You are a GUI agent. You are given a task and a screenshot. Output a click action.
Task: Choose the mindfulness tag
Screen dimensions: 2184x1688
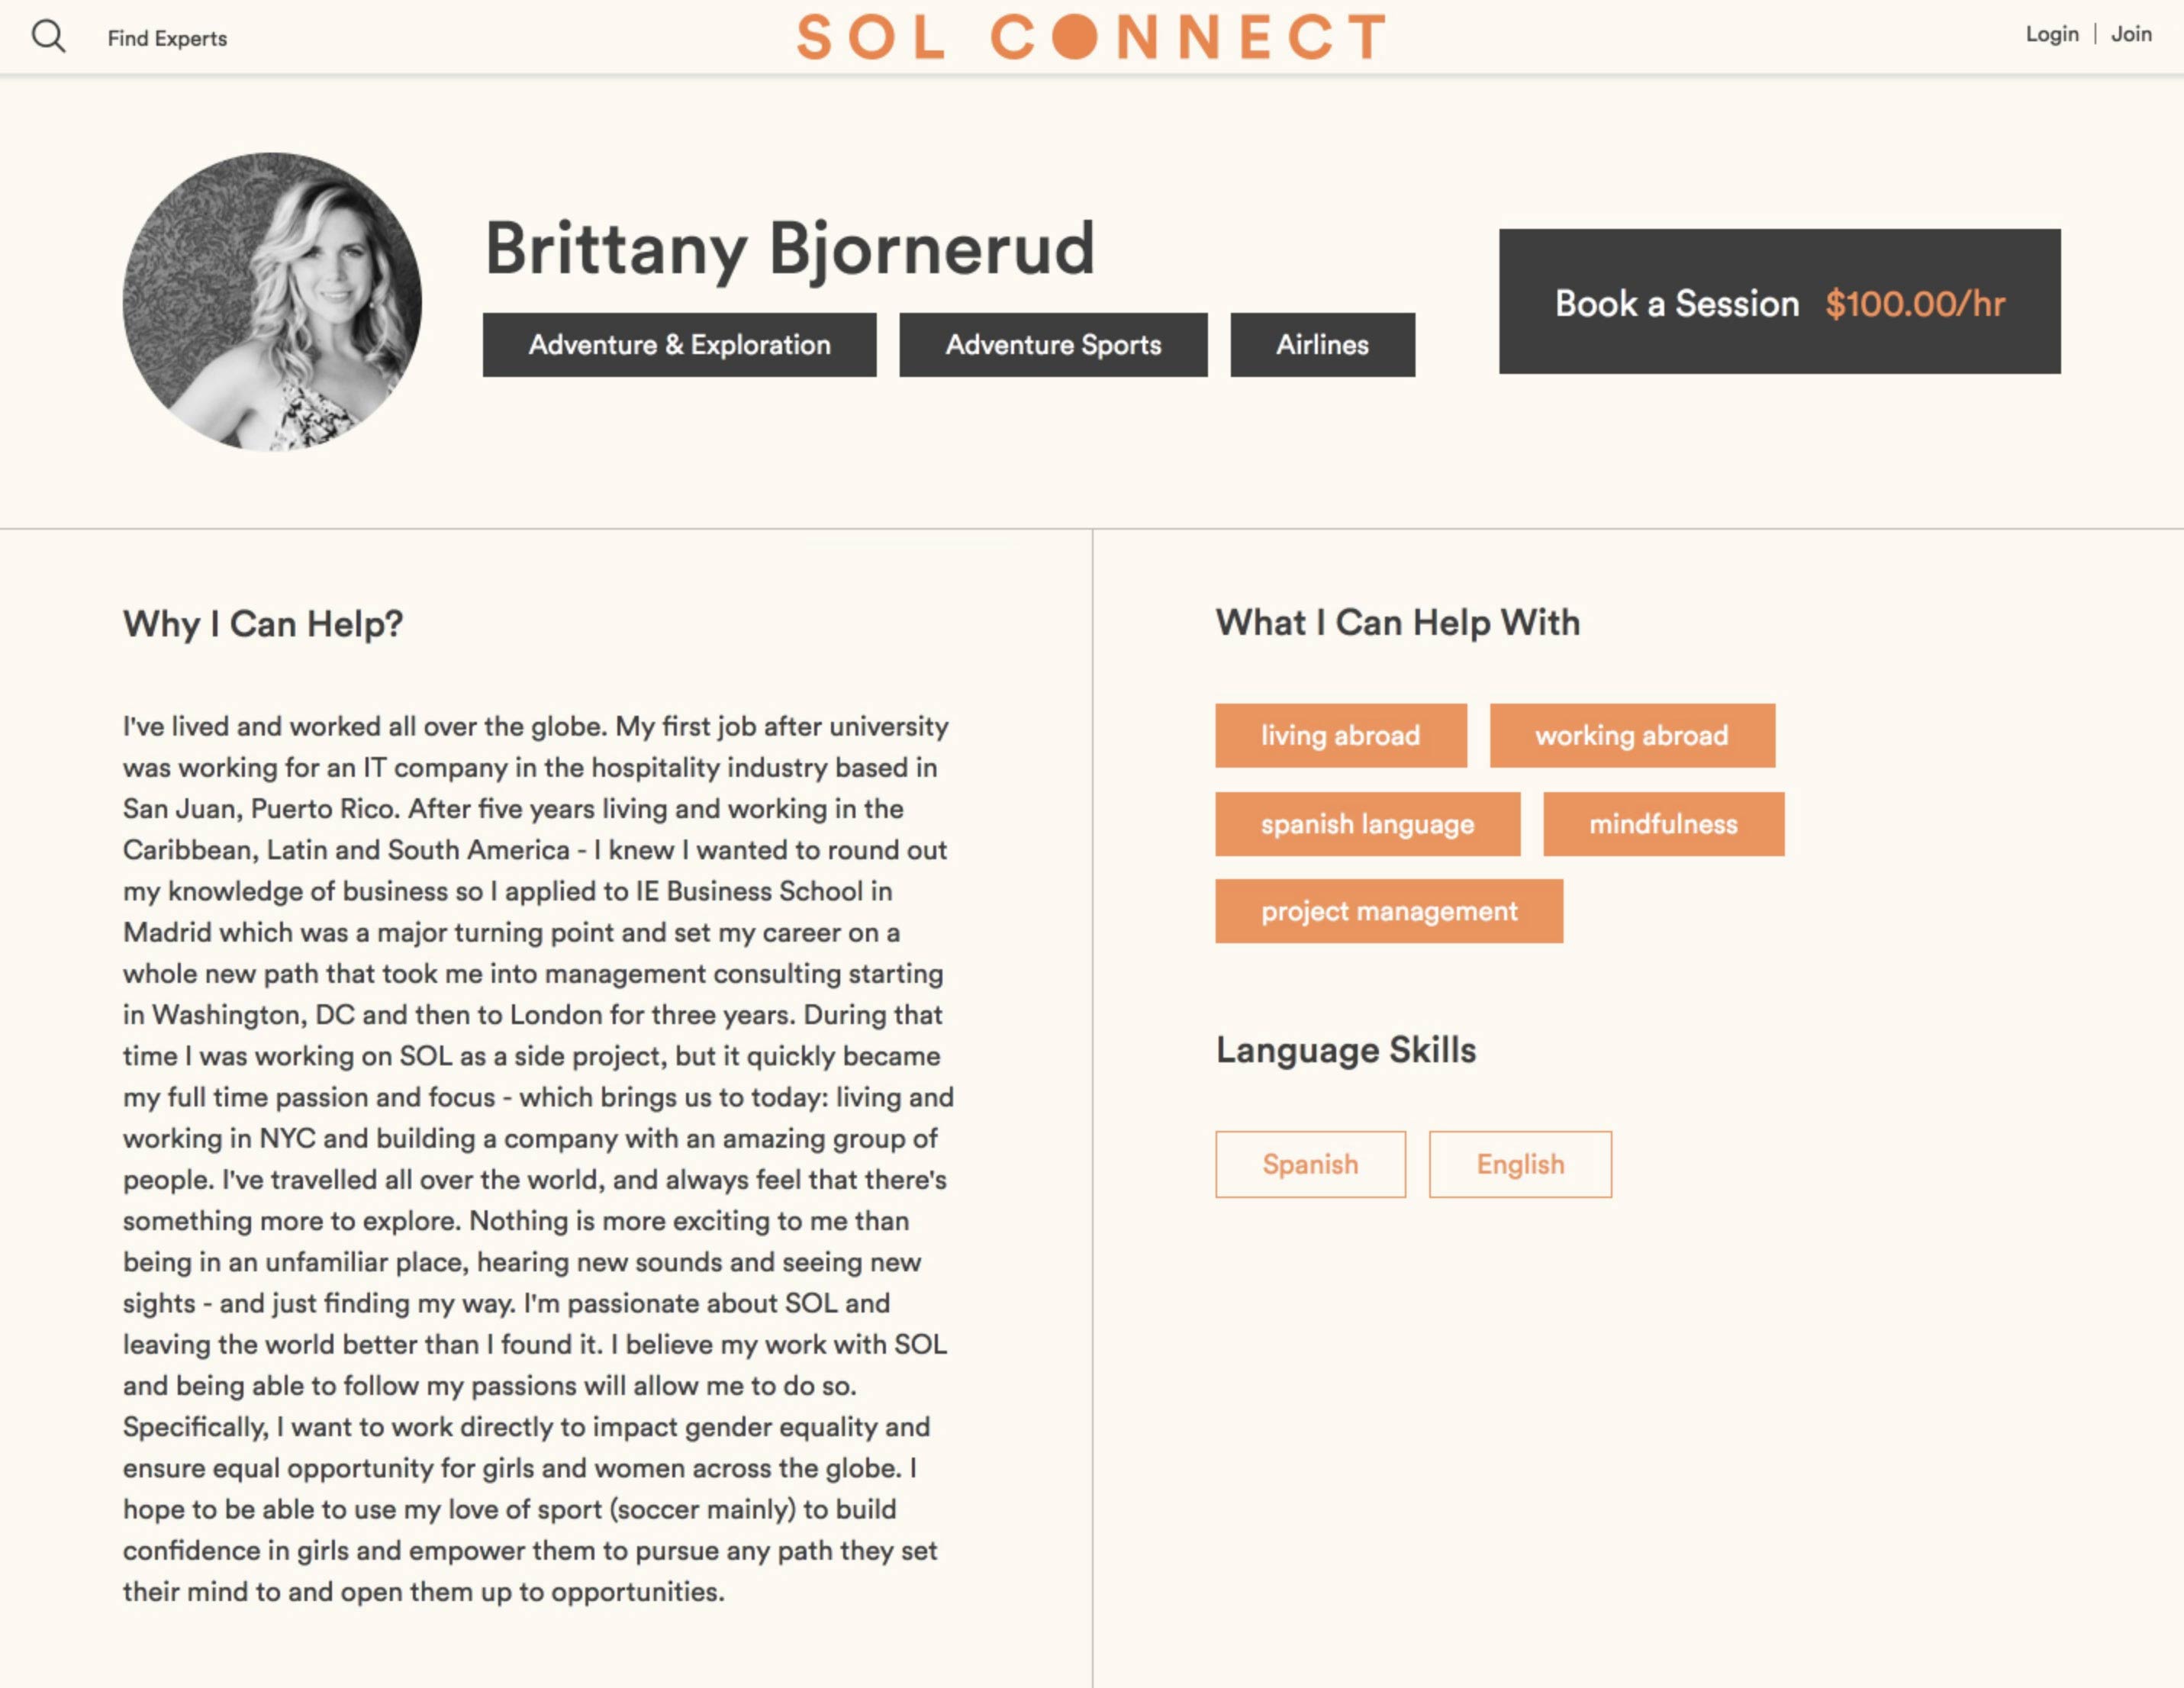point(1663,824)
